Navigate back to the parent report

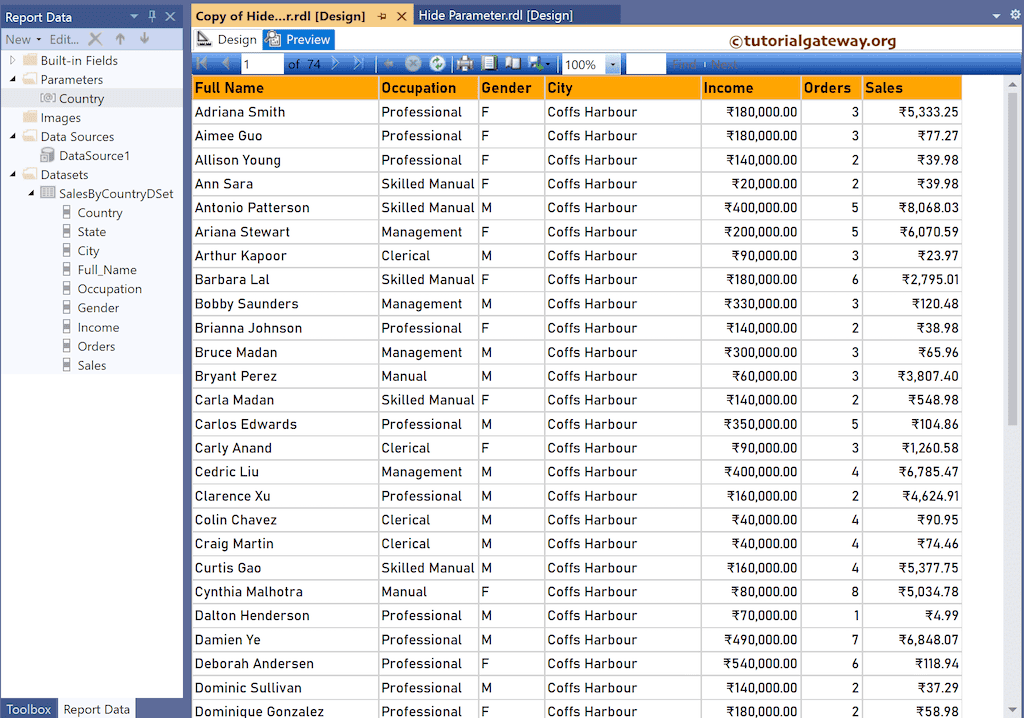tap(388, 63)
